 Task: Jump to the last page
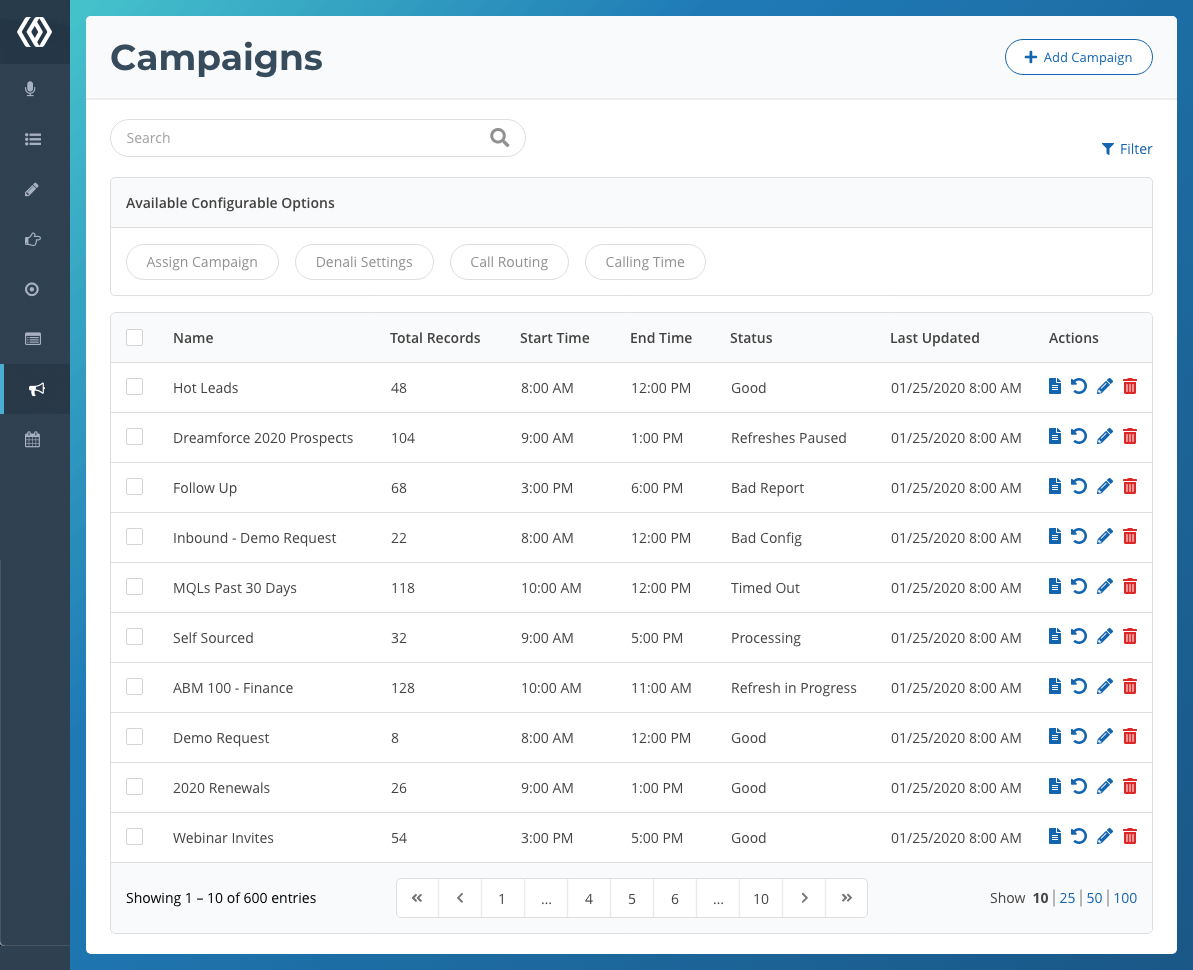coord(847,898)
